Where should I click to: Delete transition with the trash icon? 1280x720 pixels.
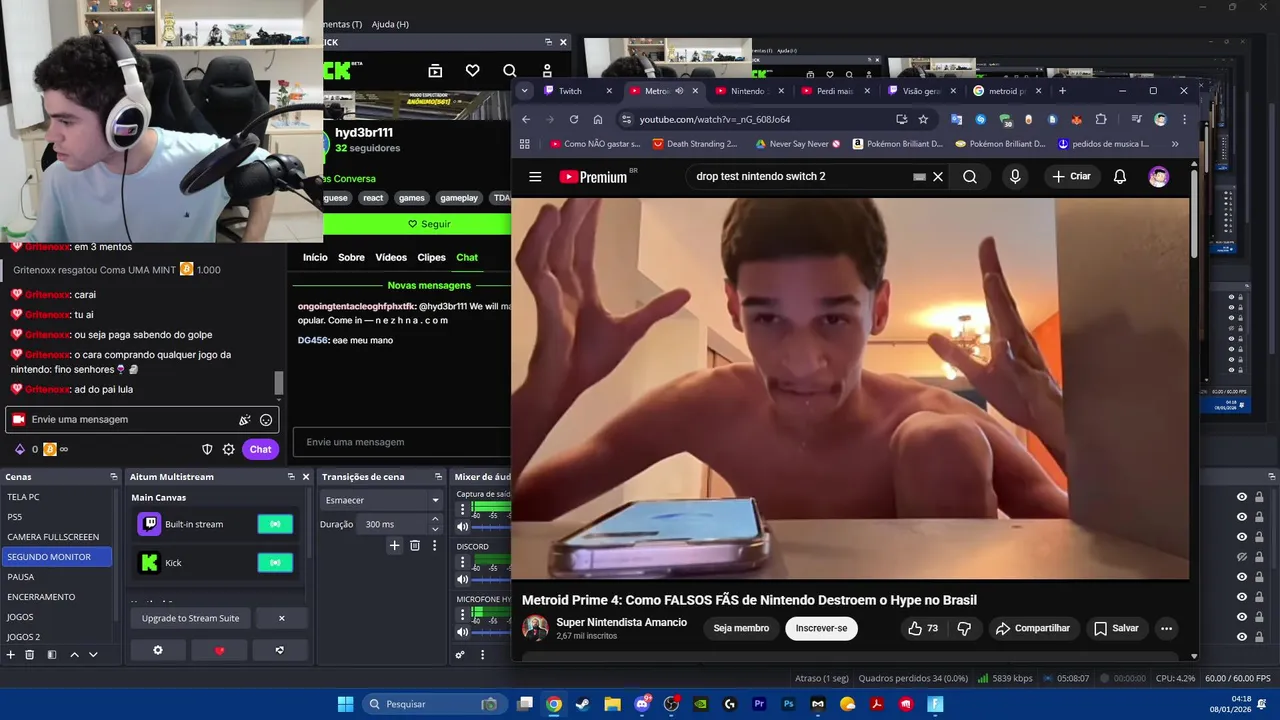pyautogui.click(x=414, y=545)
